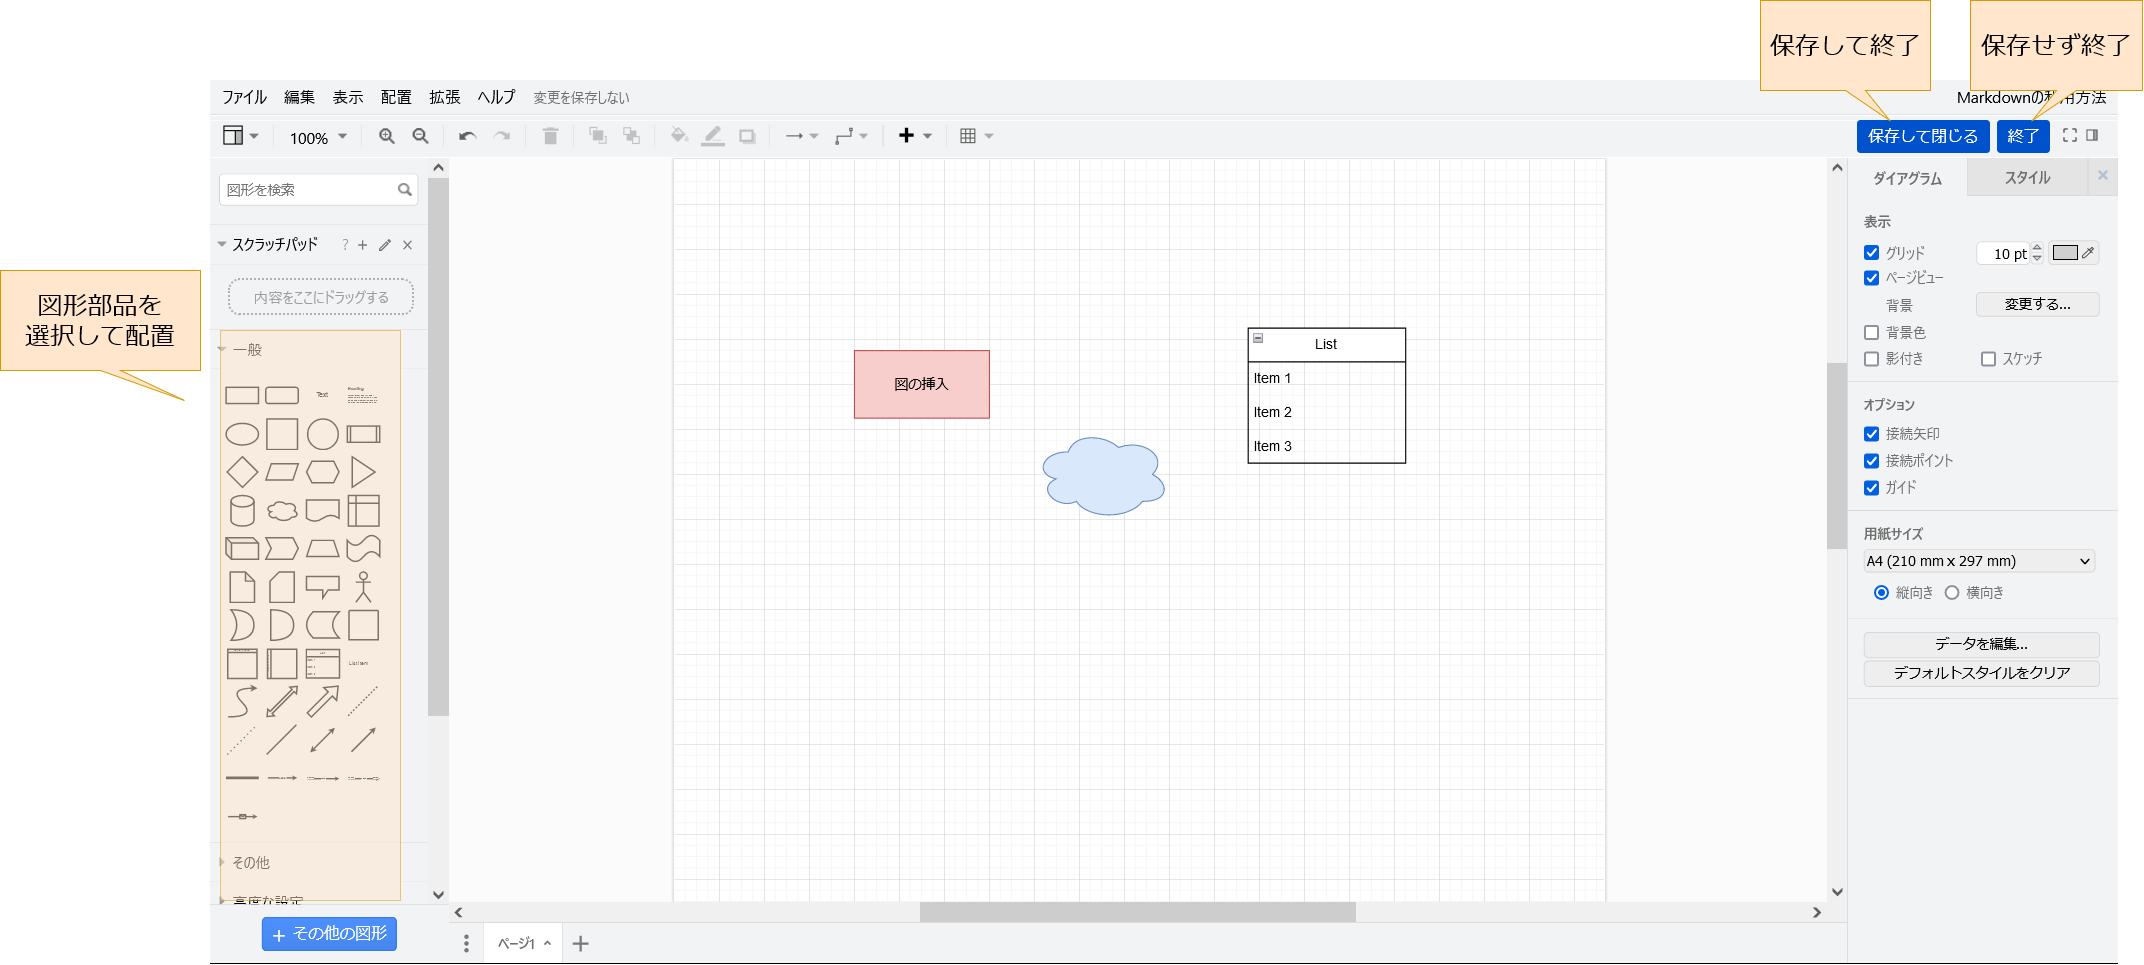
Task: Select the actor stick figure shape
Action: (363, 587)
